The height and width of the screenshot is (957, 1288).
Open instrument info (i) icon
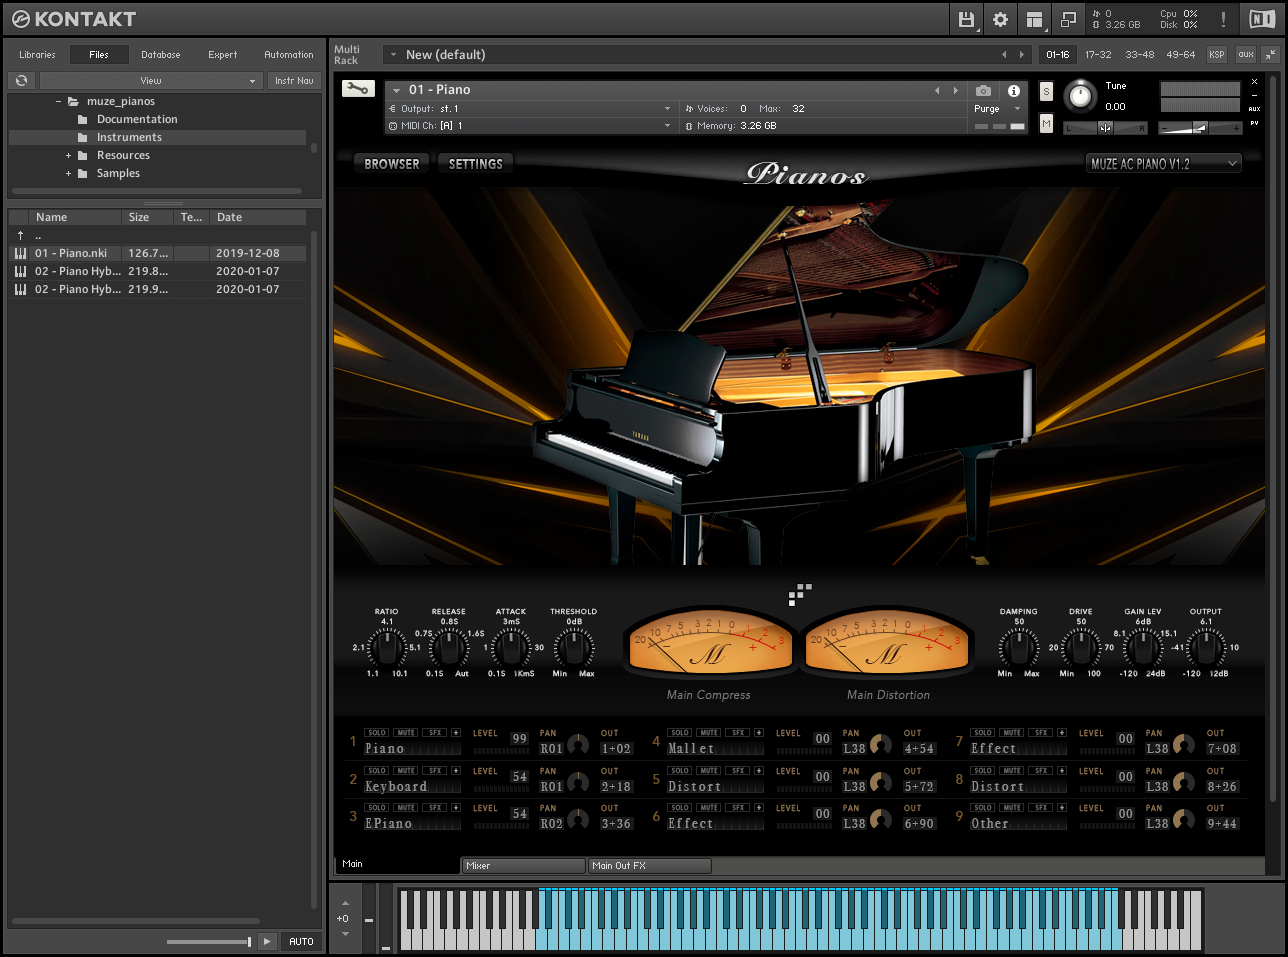(1013, 90)
